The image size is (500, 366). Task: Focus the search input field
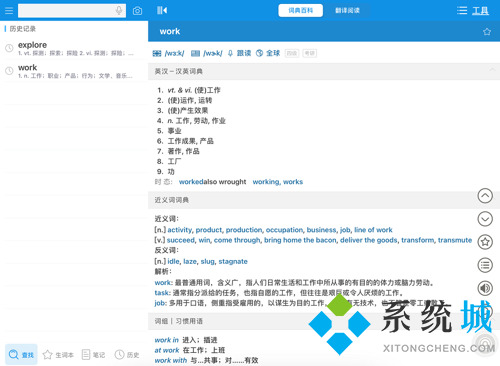(x=72, y=11)
